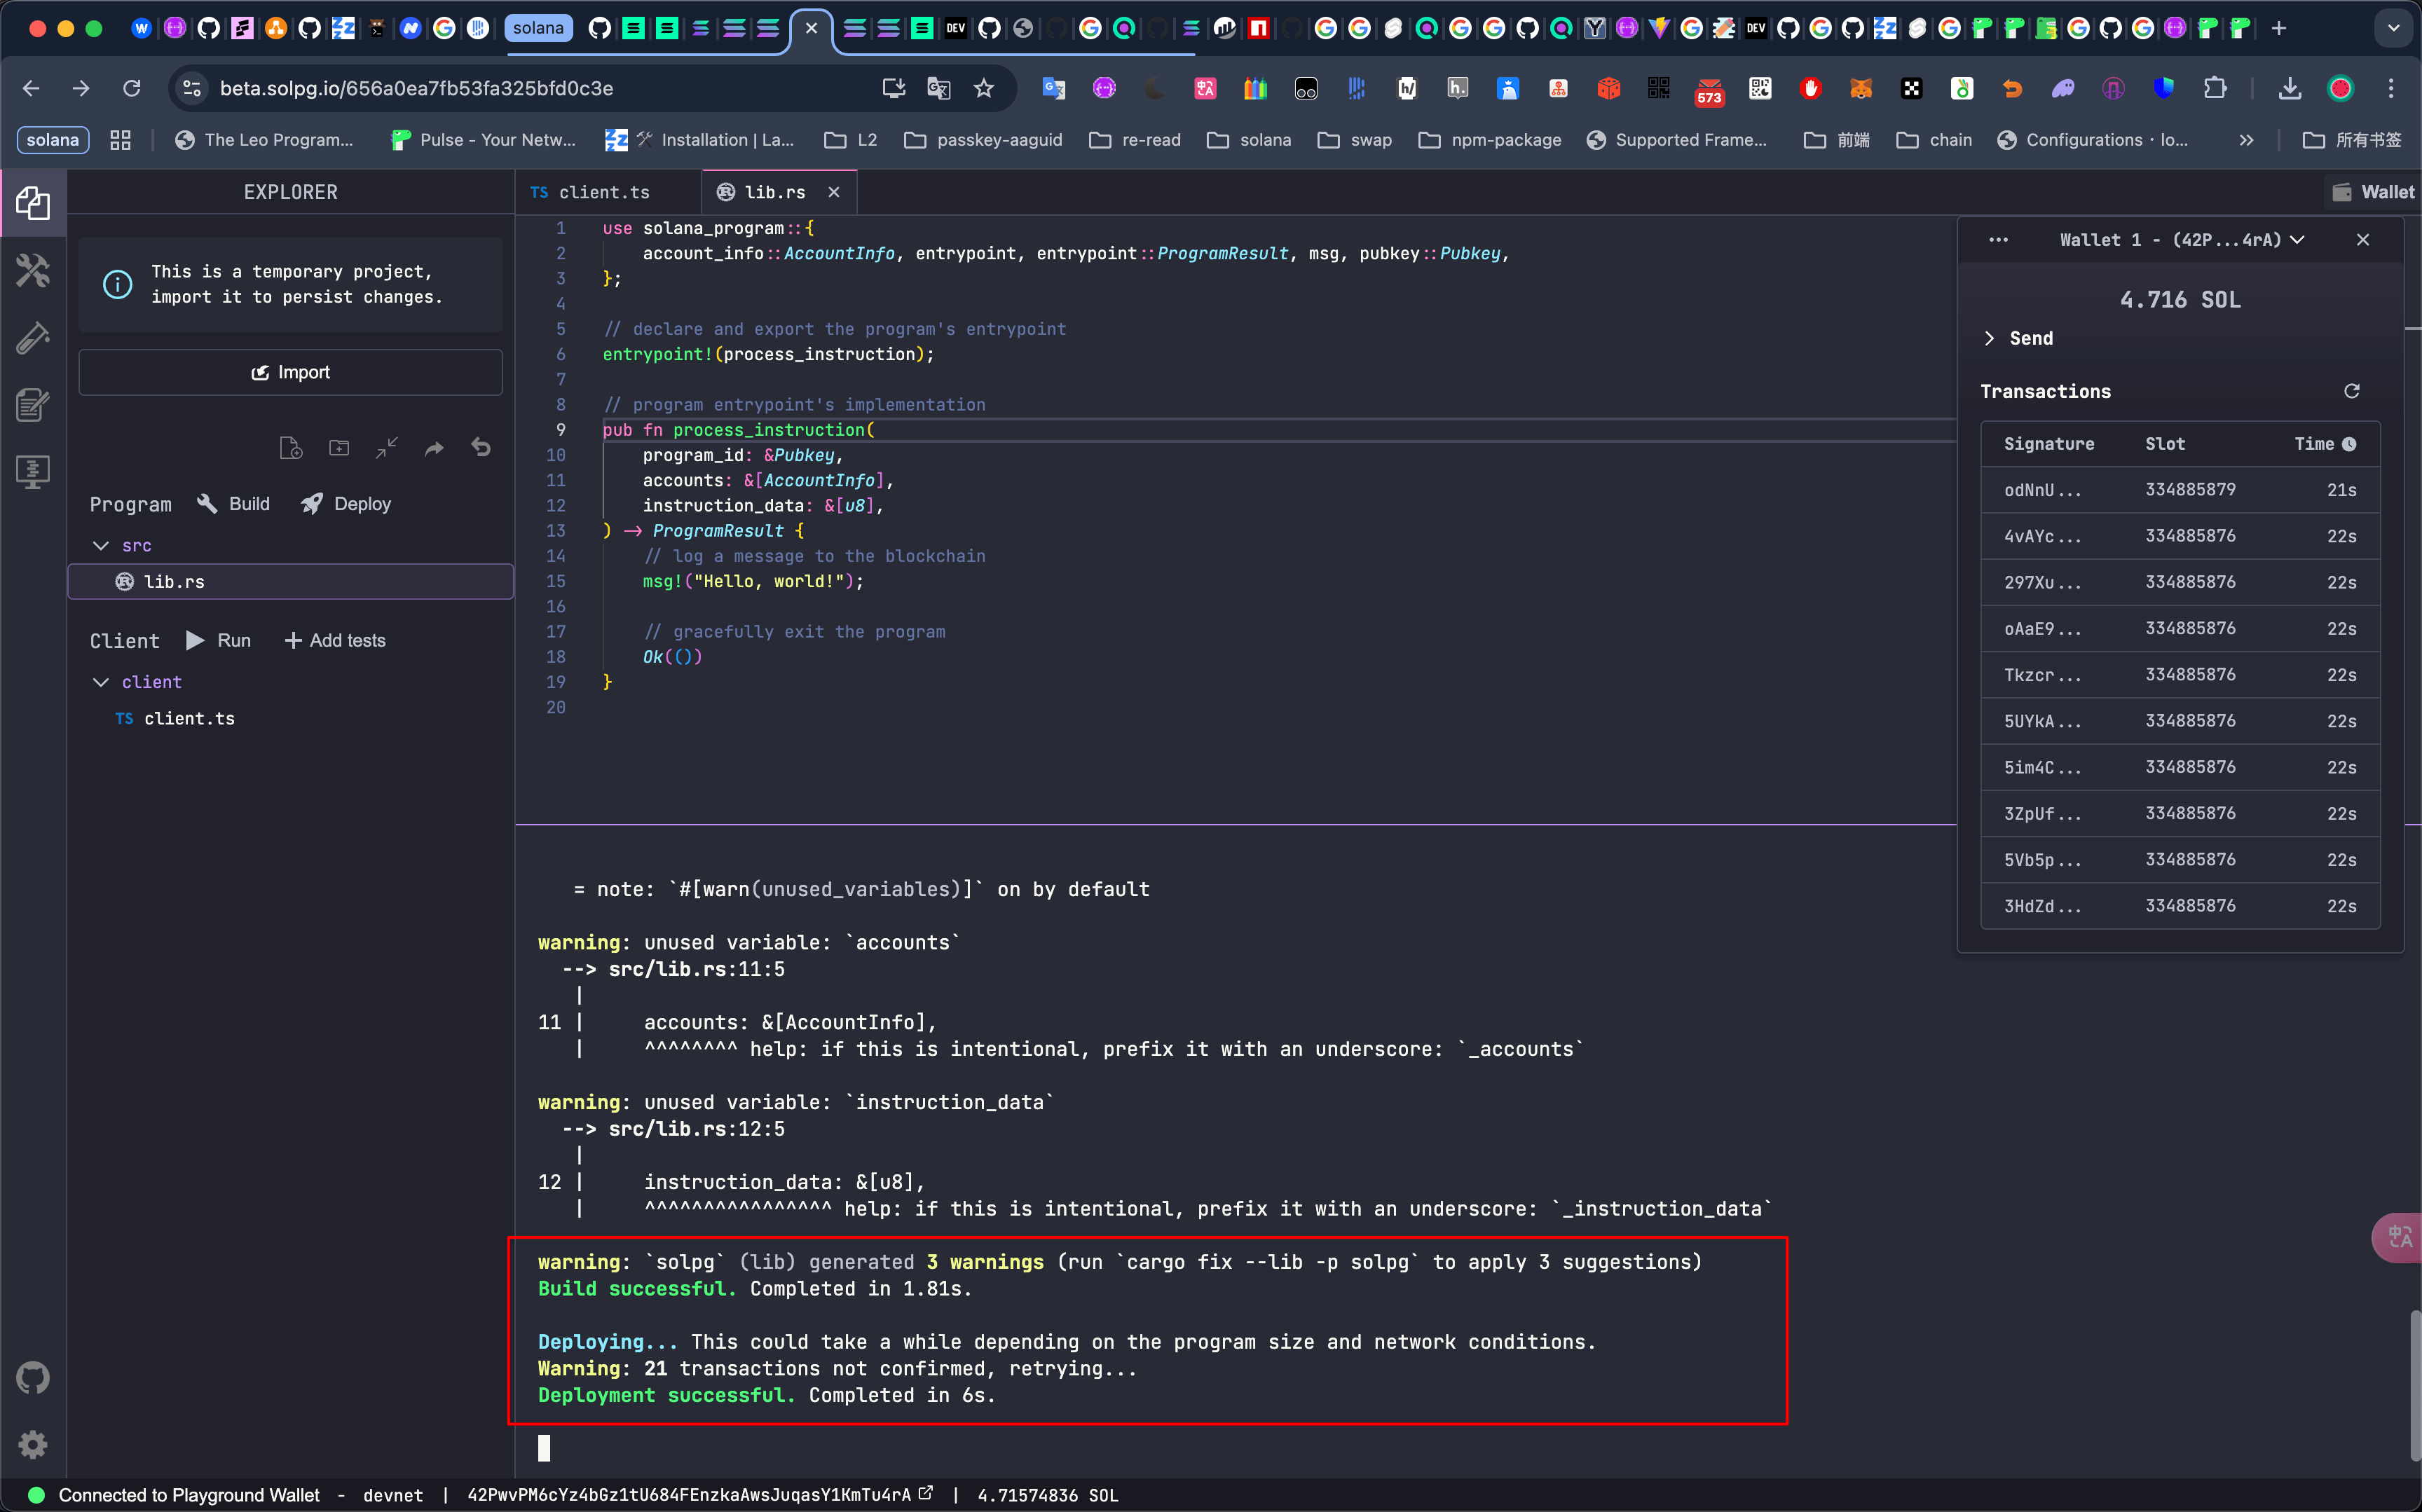Toggle the Wallet panel button

(2372, 192)
